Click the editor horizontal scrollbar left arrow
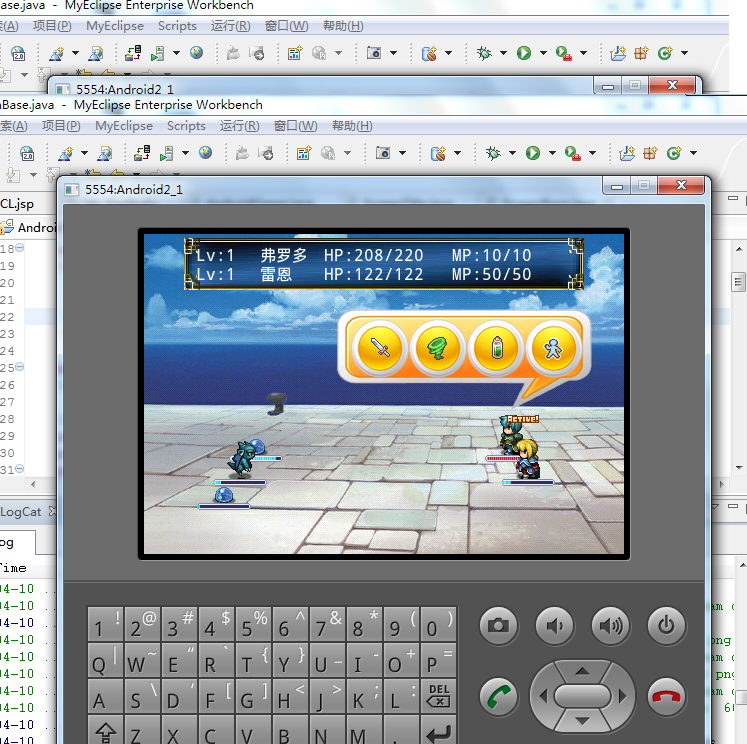This screenshot has height=744, width=747. click(x=33, y=484)
